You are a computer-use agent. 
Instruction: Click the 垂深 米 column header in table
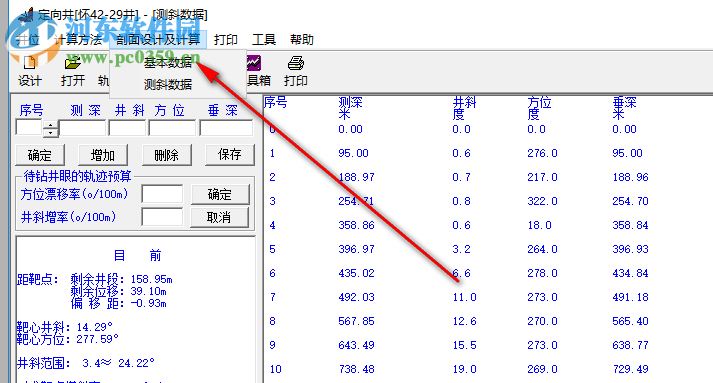(x=624, y=108)
